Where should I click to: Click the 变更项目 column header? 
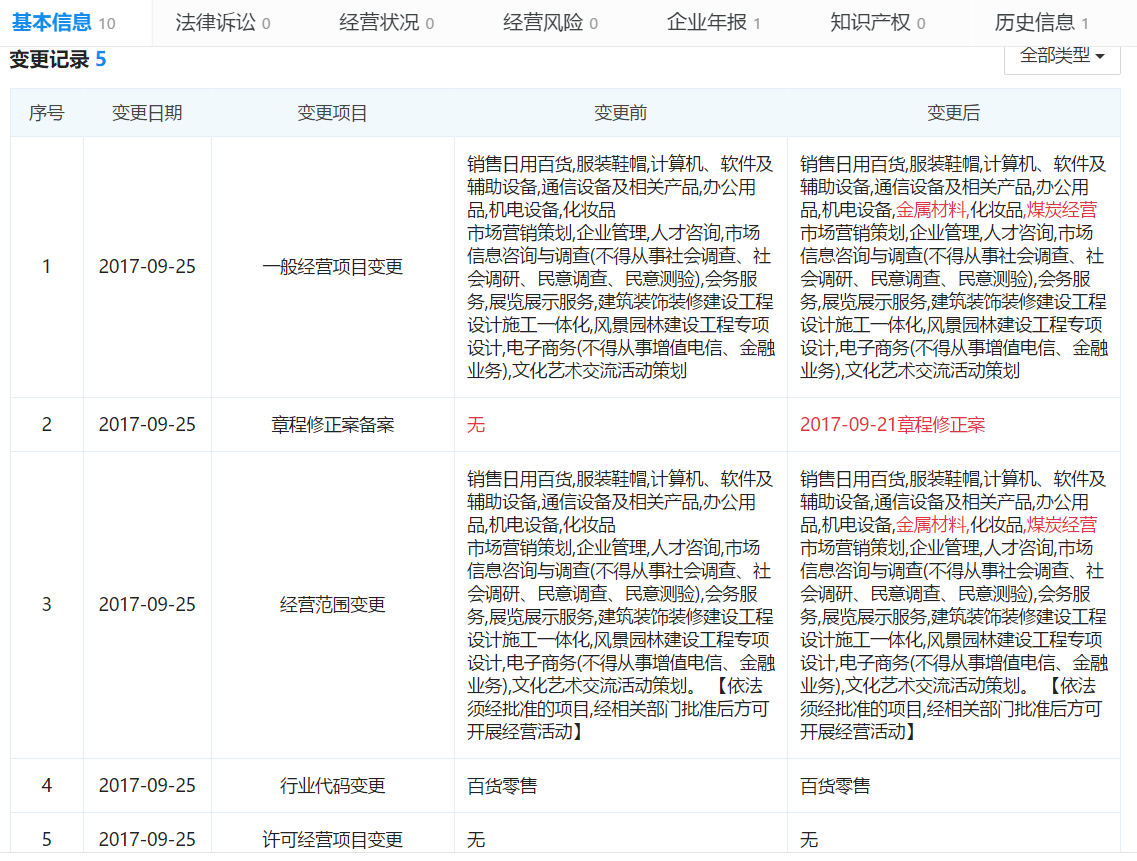[332, 113]
